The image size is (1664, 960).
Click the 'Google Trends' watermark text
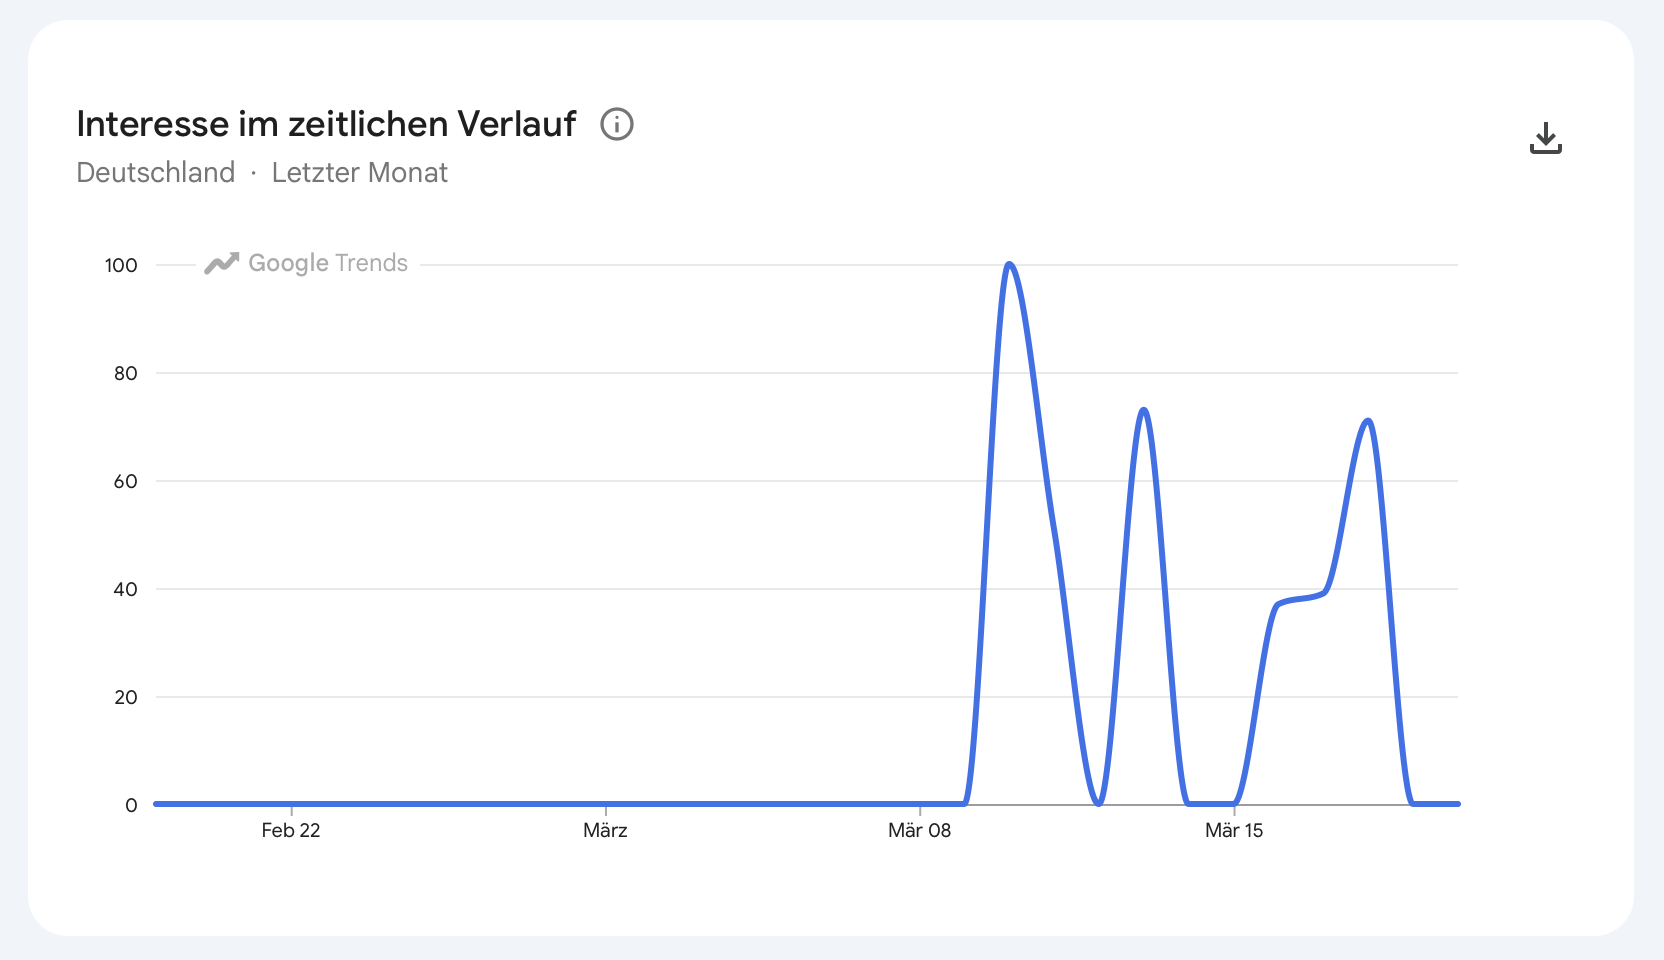pos(328,263)
